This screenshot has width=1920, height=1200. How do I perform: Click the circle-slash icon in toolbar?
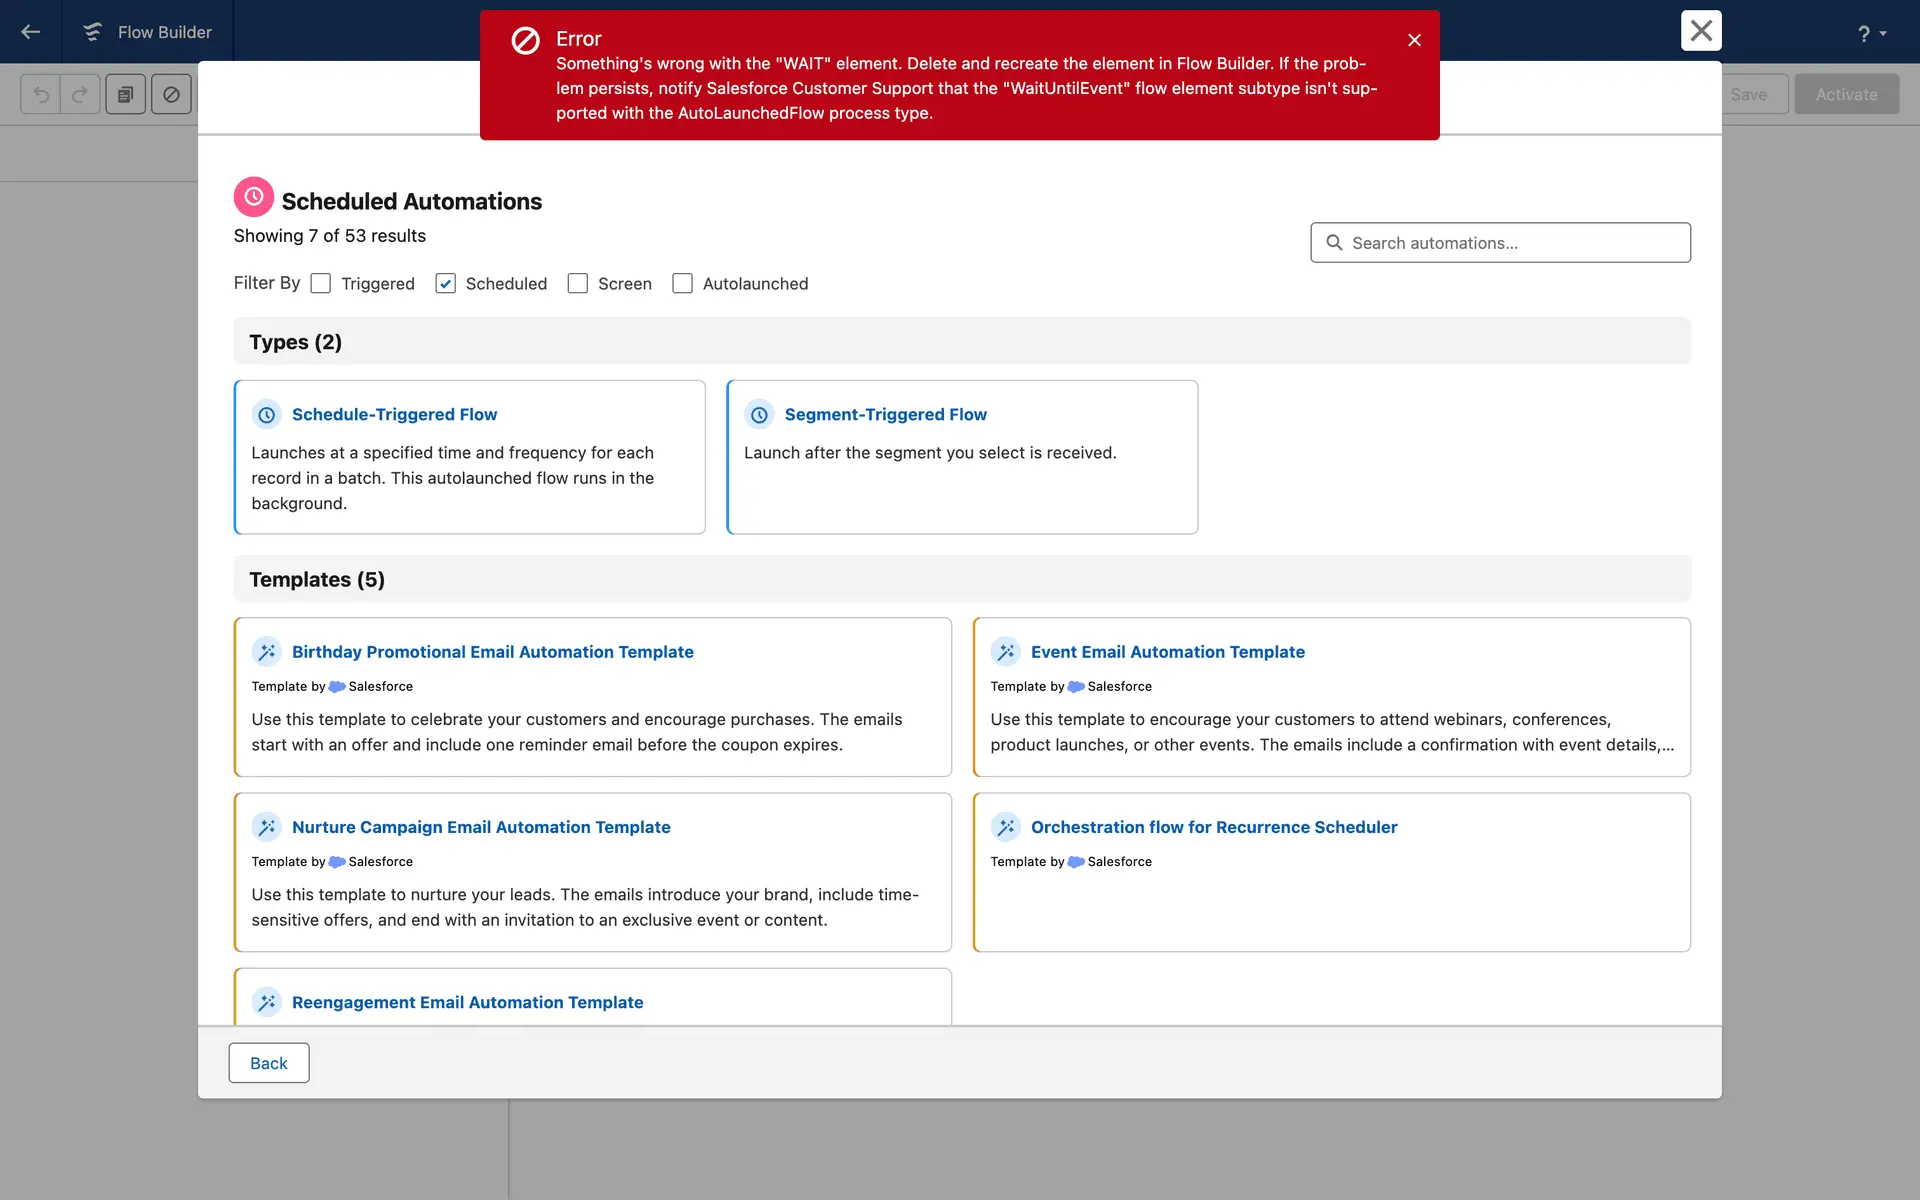click(x=171, y=94)
